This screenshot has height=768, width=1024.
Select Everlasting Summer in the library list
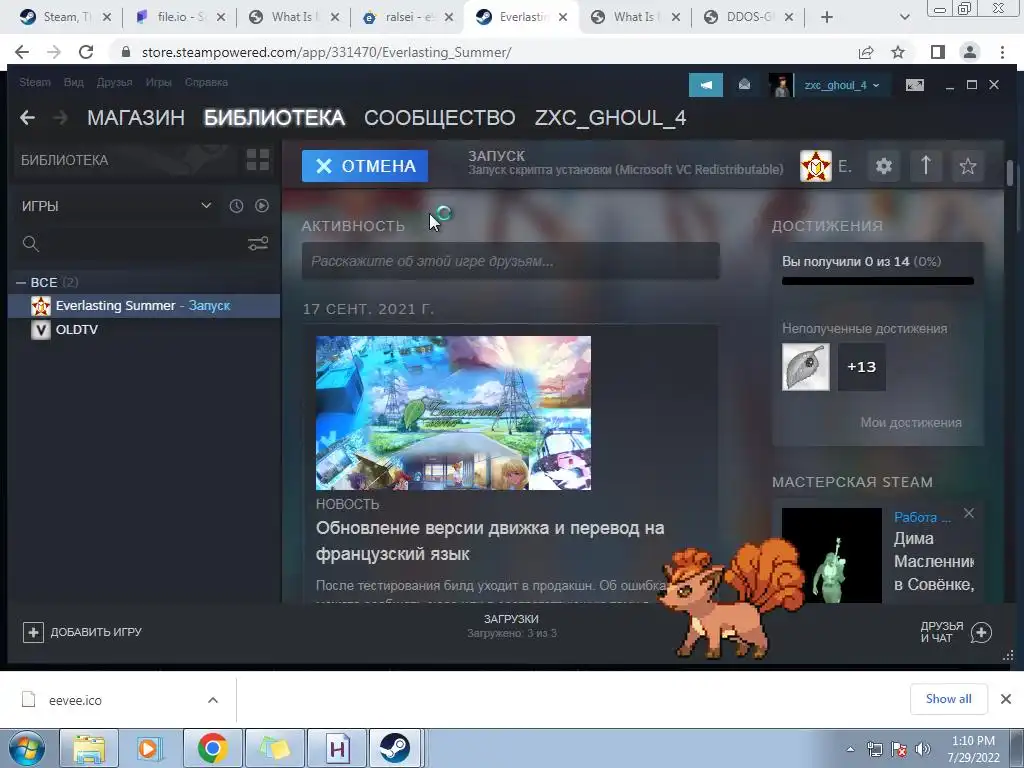pos(144,306)
